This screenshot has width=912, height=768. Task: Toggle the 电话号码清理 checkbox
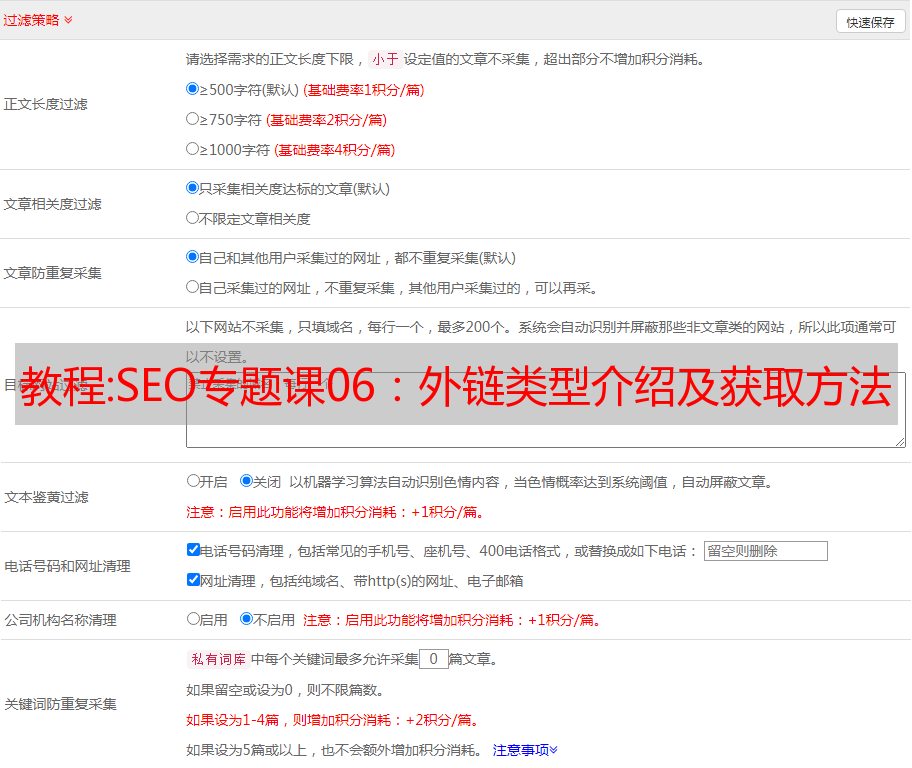pyautogui.click(x=193, y=550)
